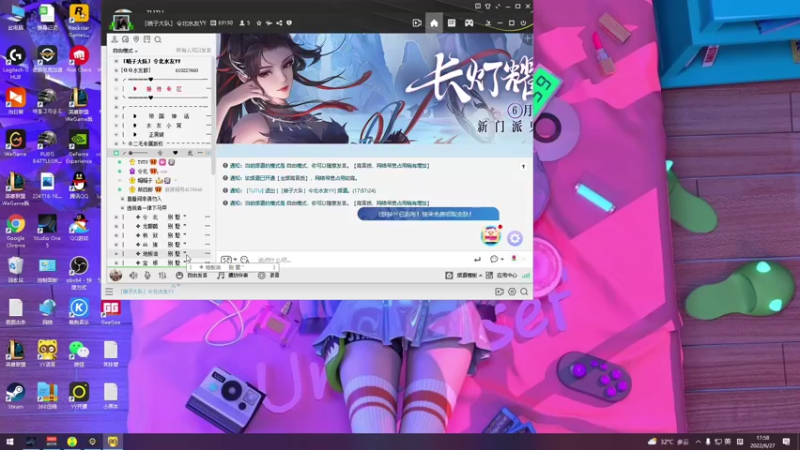The image size is (800, 450).
Task: Click the video icon at bottom right of YY
Action: click(499, 292)
